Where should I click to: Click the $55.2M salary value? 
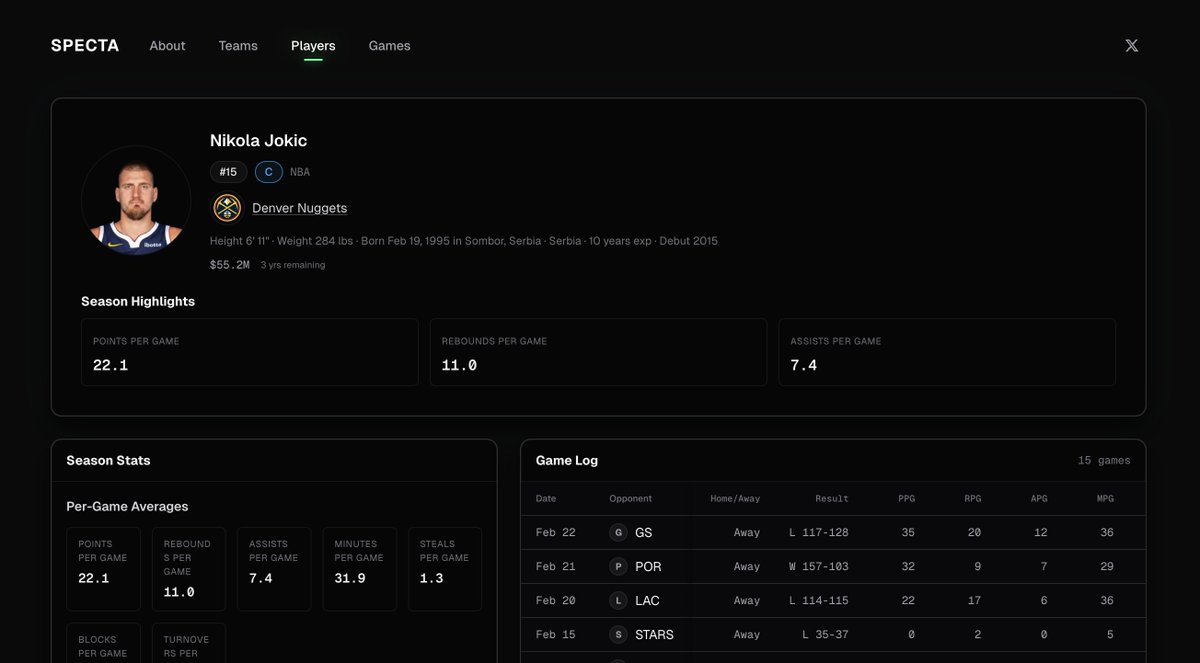(230, 265)
